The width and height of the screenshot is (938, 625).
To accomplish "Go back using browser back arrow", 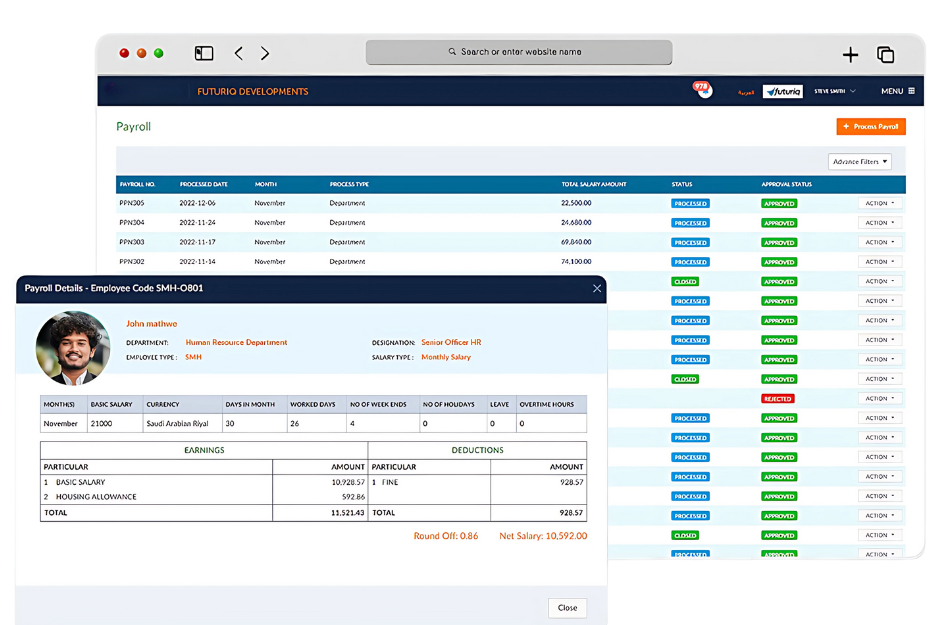I will [238, 53].
